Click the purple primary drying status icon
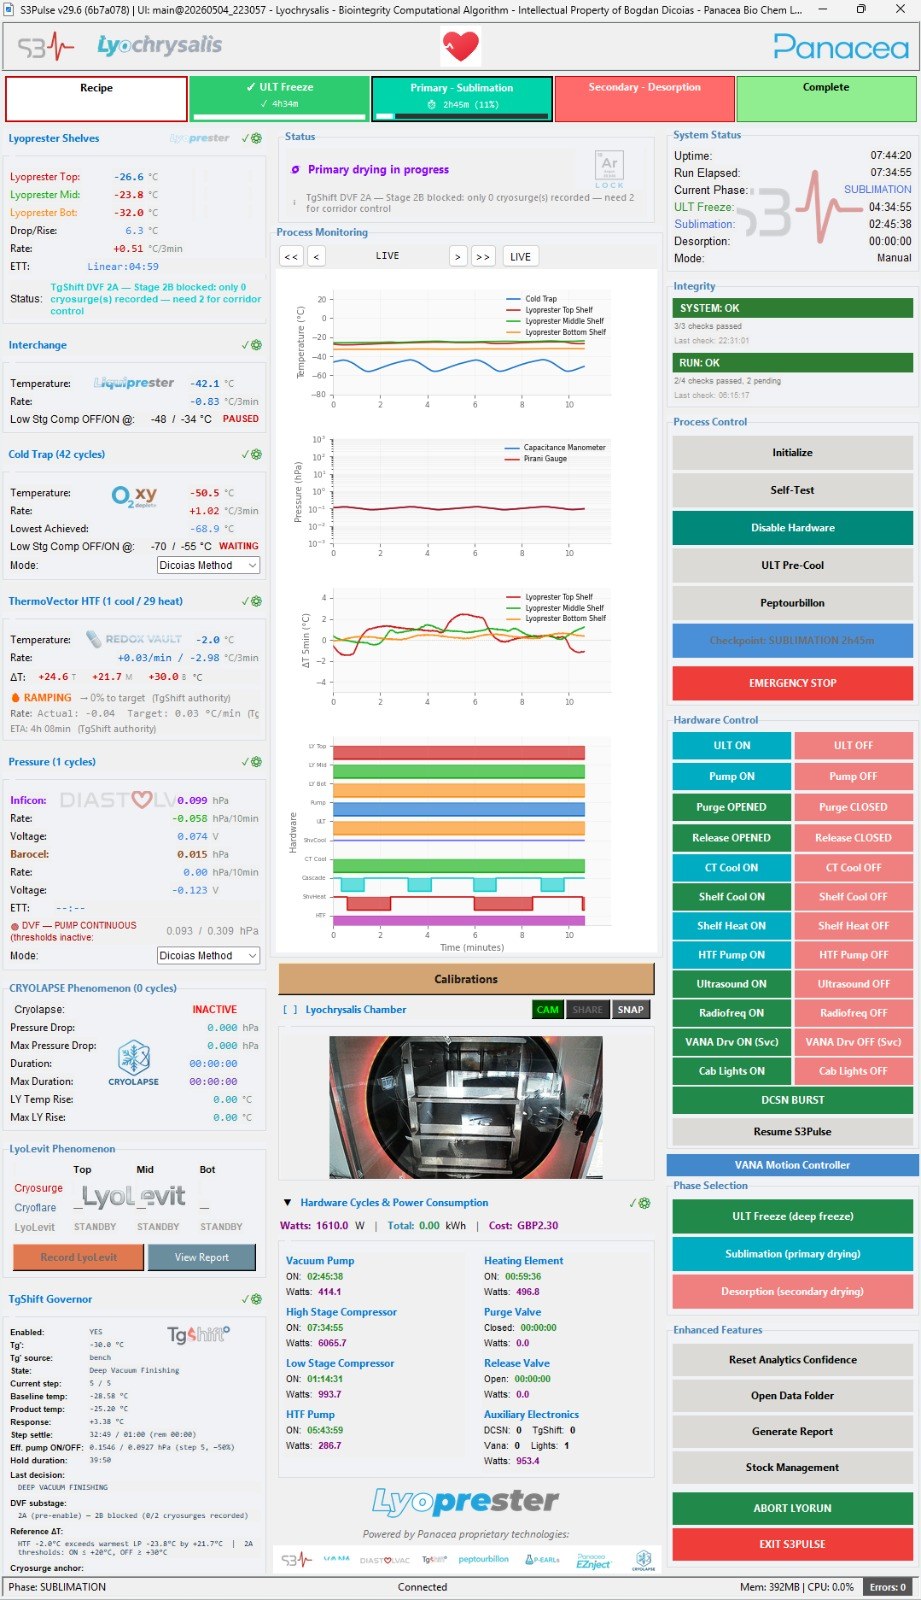This screenshot has height=1600, width=921. point(295,169)
